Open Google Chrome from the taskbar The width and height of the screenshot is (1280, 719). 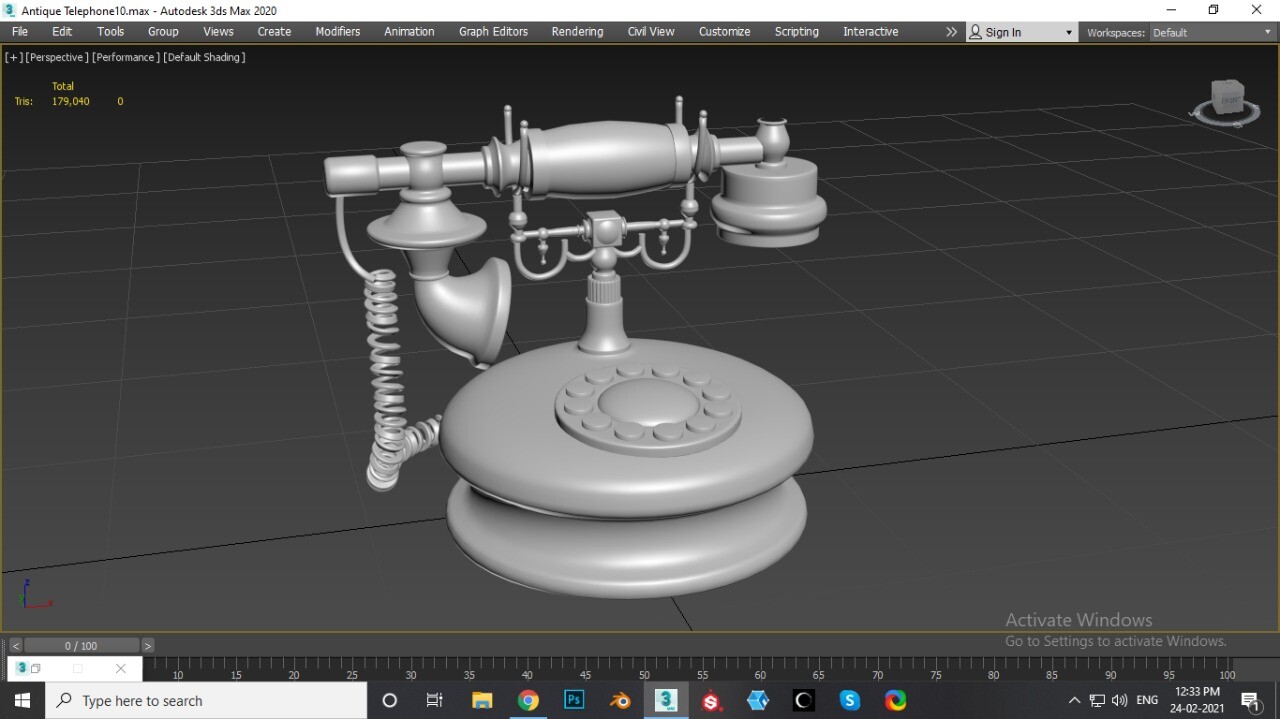pyautogui.click(x=528, y=701)
